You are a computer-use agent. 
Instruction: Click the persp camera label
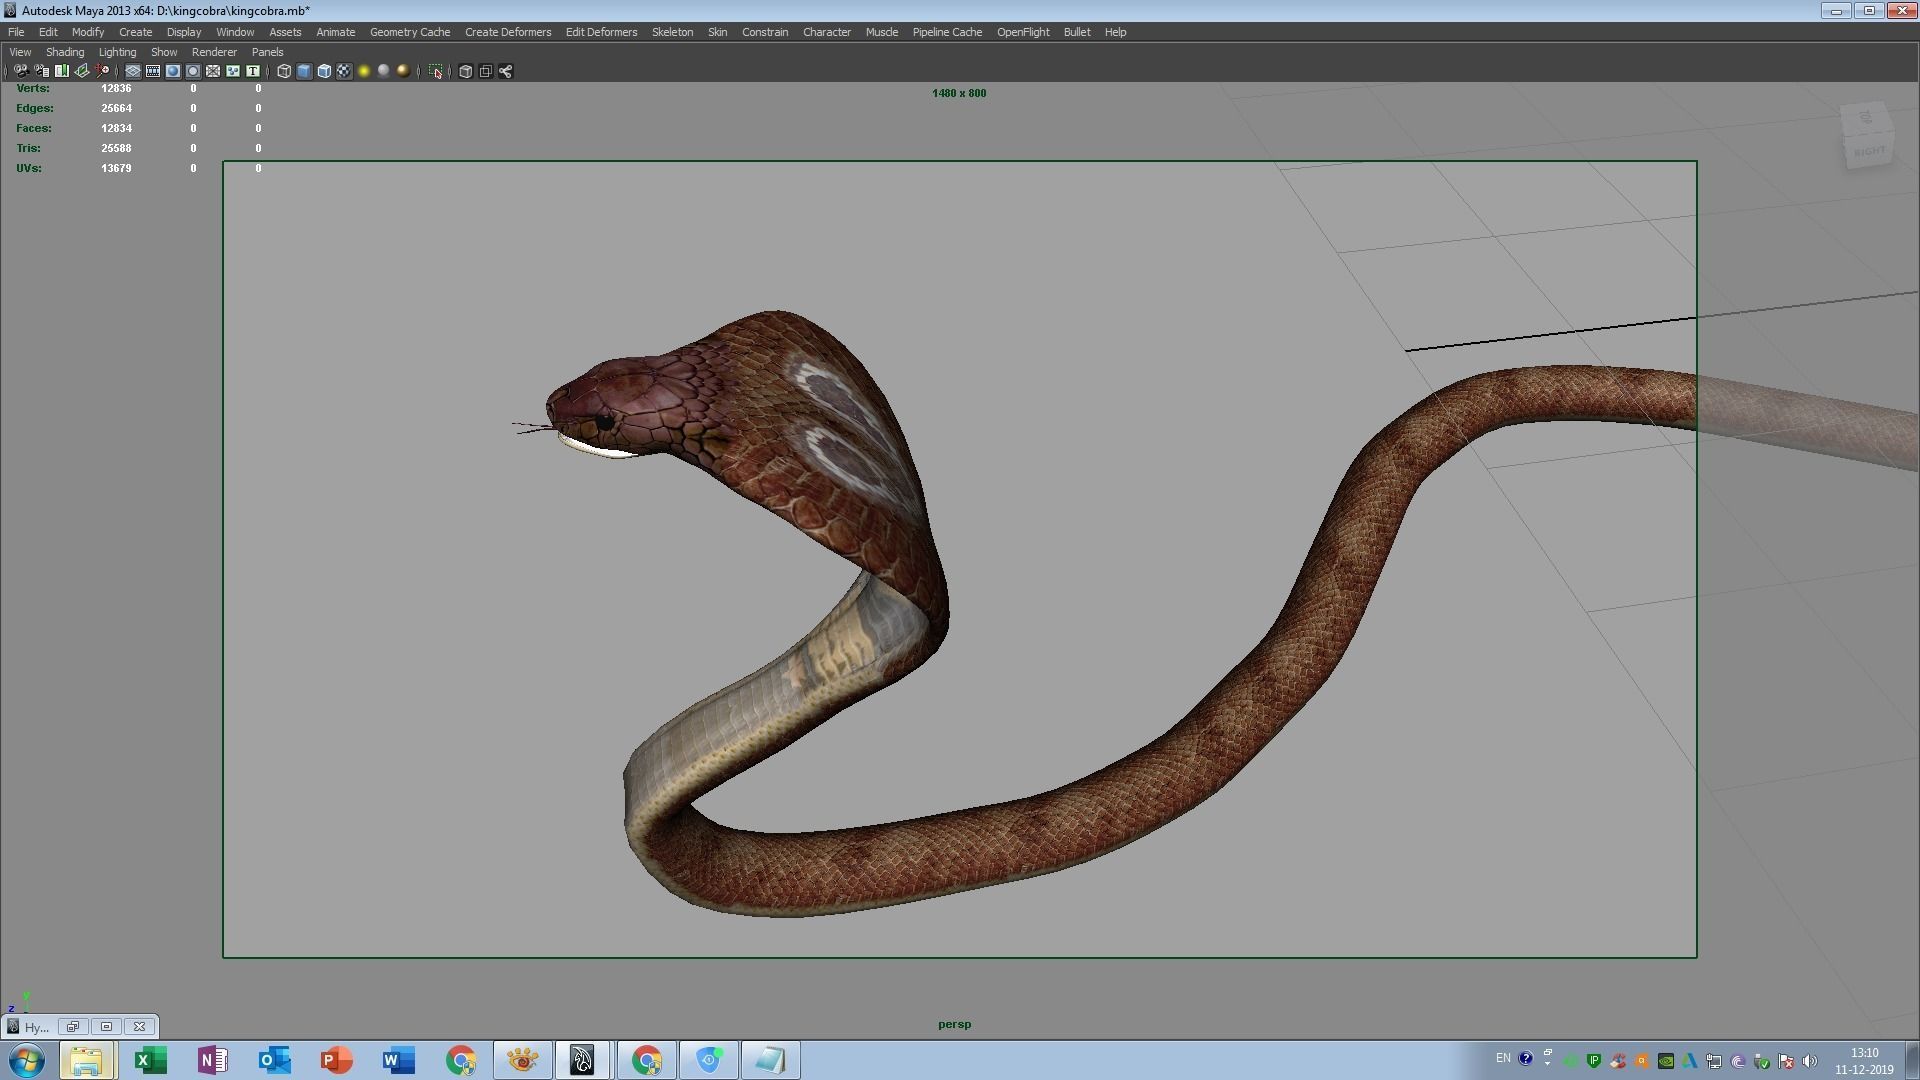[955, 1024]
